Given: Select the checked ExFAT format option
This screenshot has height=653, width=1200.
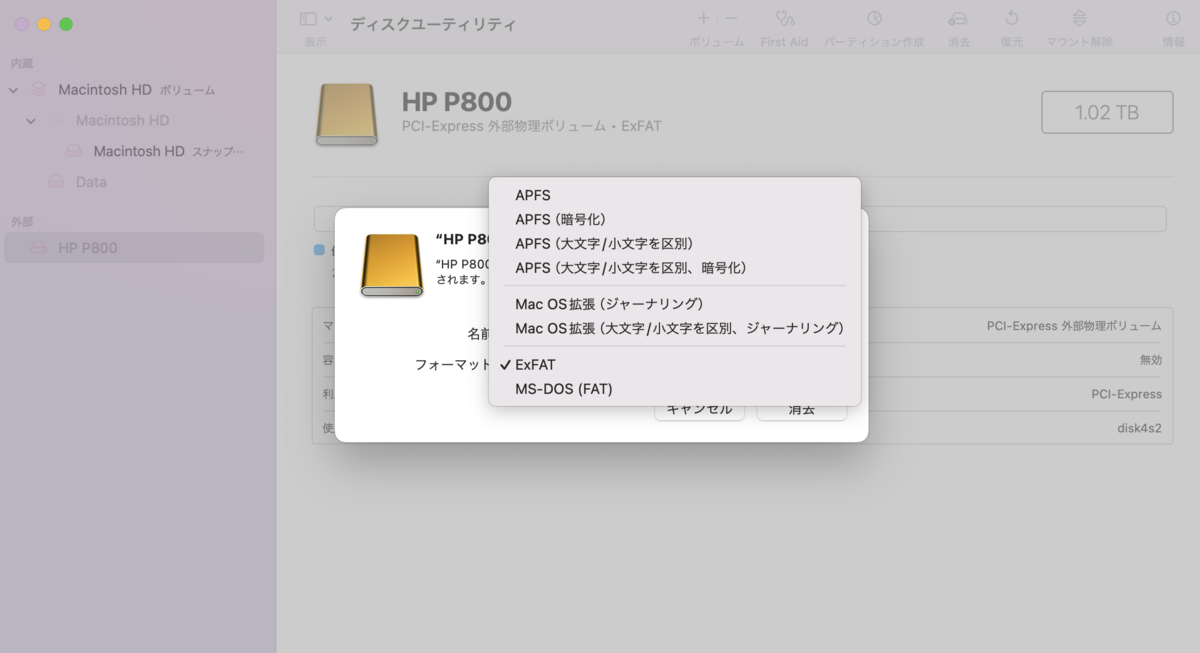Looking at the screenshot, I should pyautogui.click(x=675, y=364).
